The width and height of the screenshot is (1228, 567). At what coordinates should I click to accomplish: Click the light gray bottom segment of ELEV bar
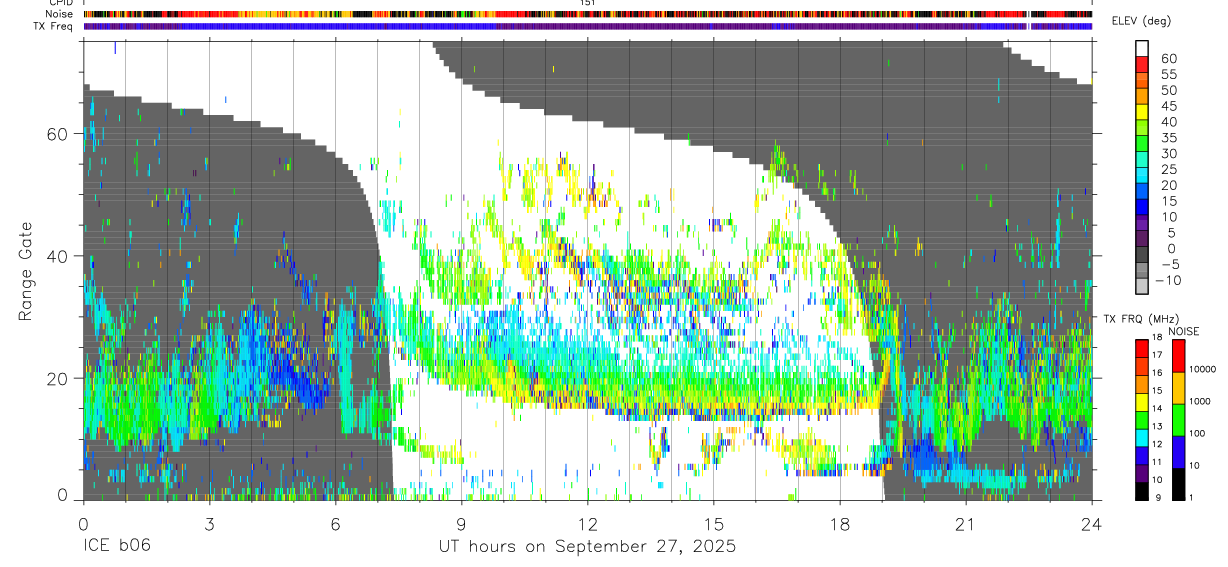(x=1142, y=286)
